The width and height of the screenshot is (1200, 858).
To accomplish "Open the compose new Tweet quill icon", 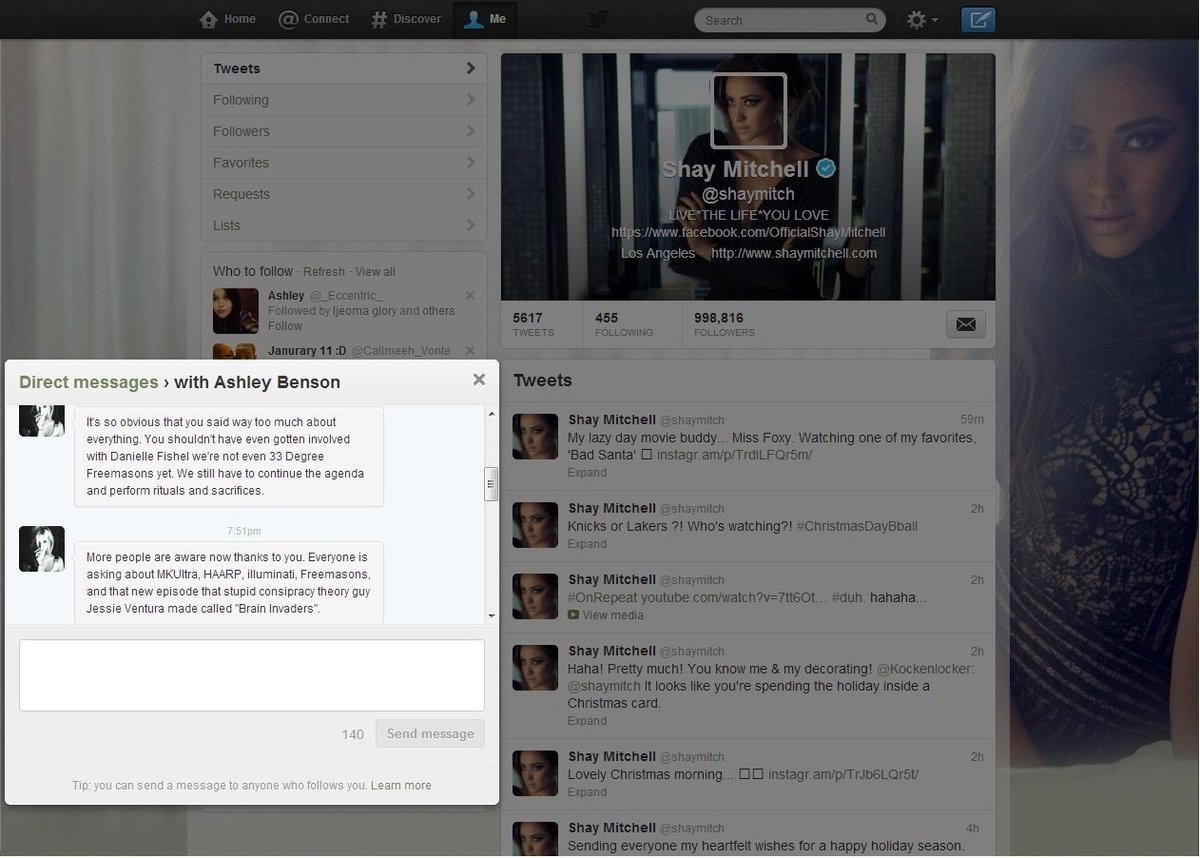I will pyautogui.click(x=978, y=18).
